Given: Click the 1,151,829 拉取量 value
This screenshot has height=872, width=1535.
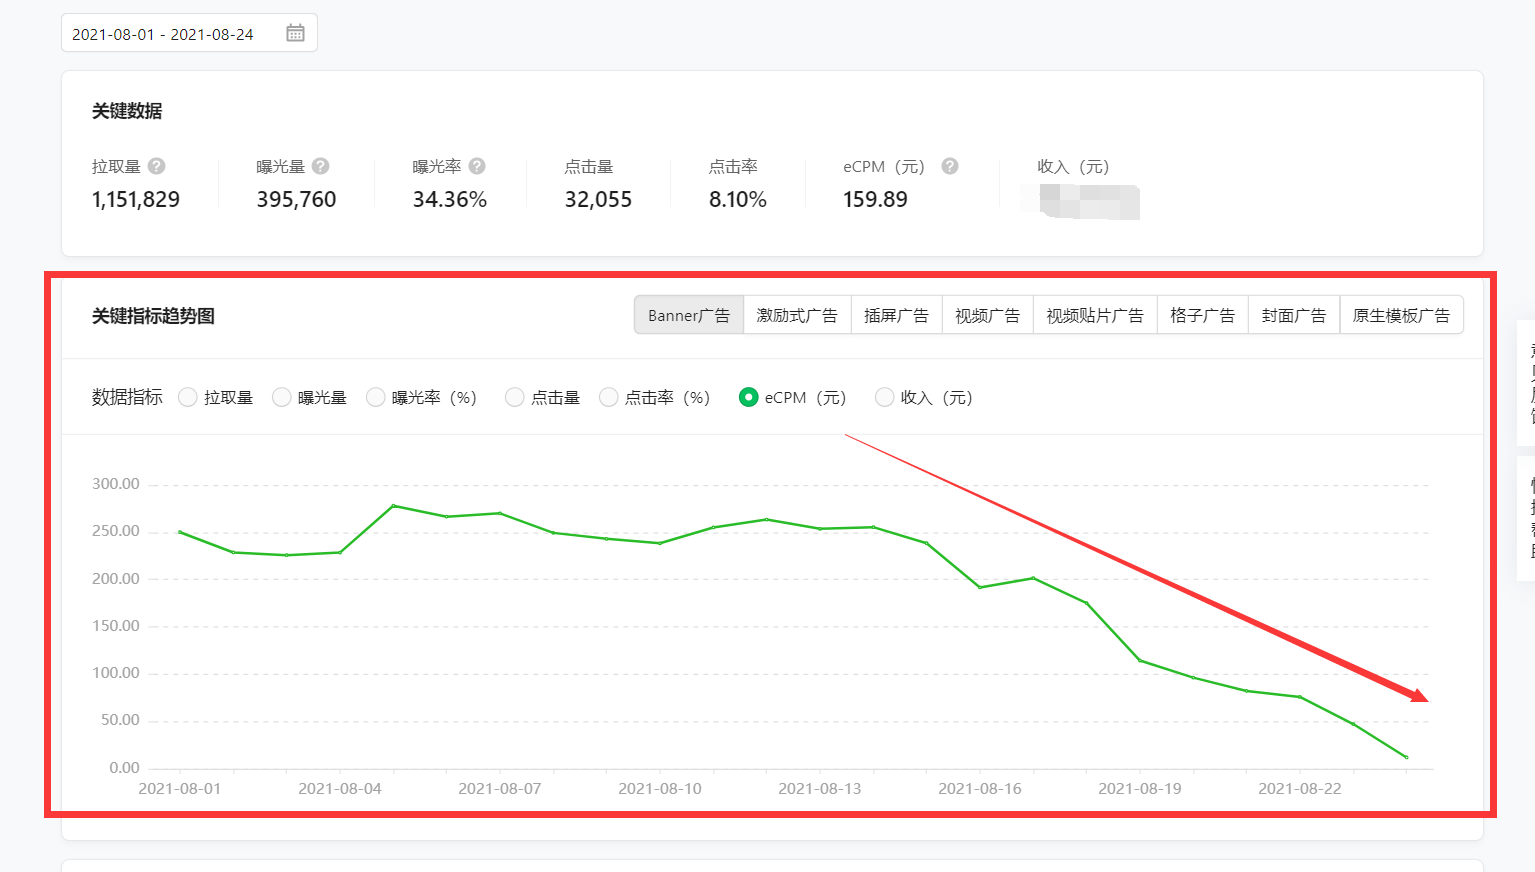Looking at the screenshot, I should click(x=136, y=199).
